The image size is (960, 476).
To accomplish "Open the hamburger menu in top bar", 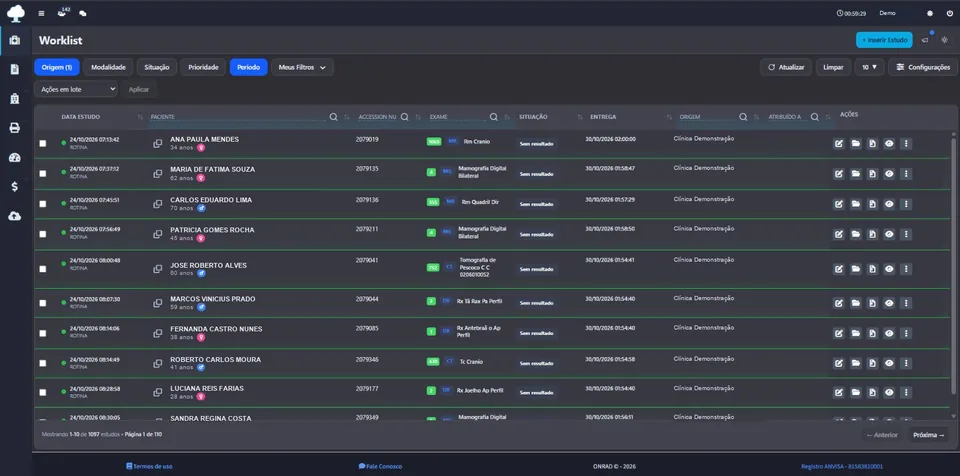I will coord(41,13).
